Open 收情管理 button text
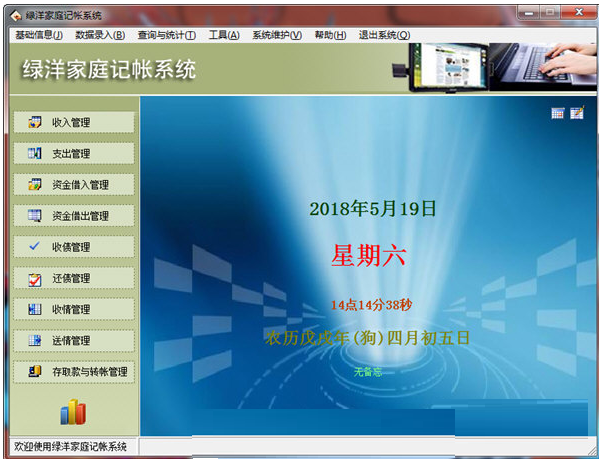Screen dimensions: 599x459 click(71, 309)
